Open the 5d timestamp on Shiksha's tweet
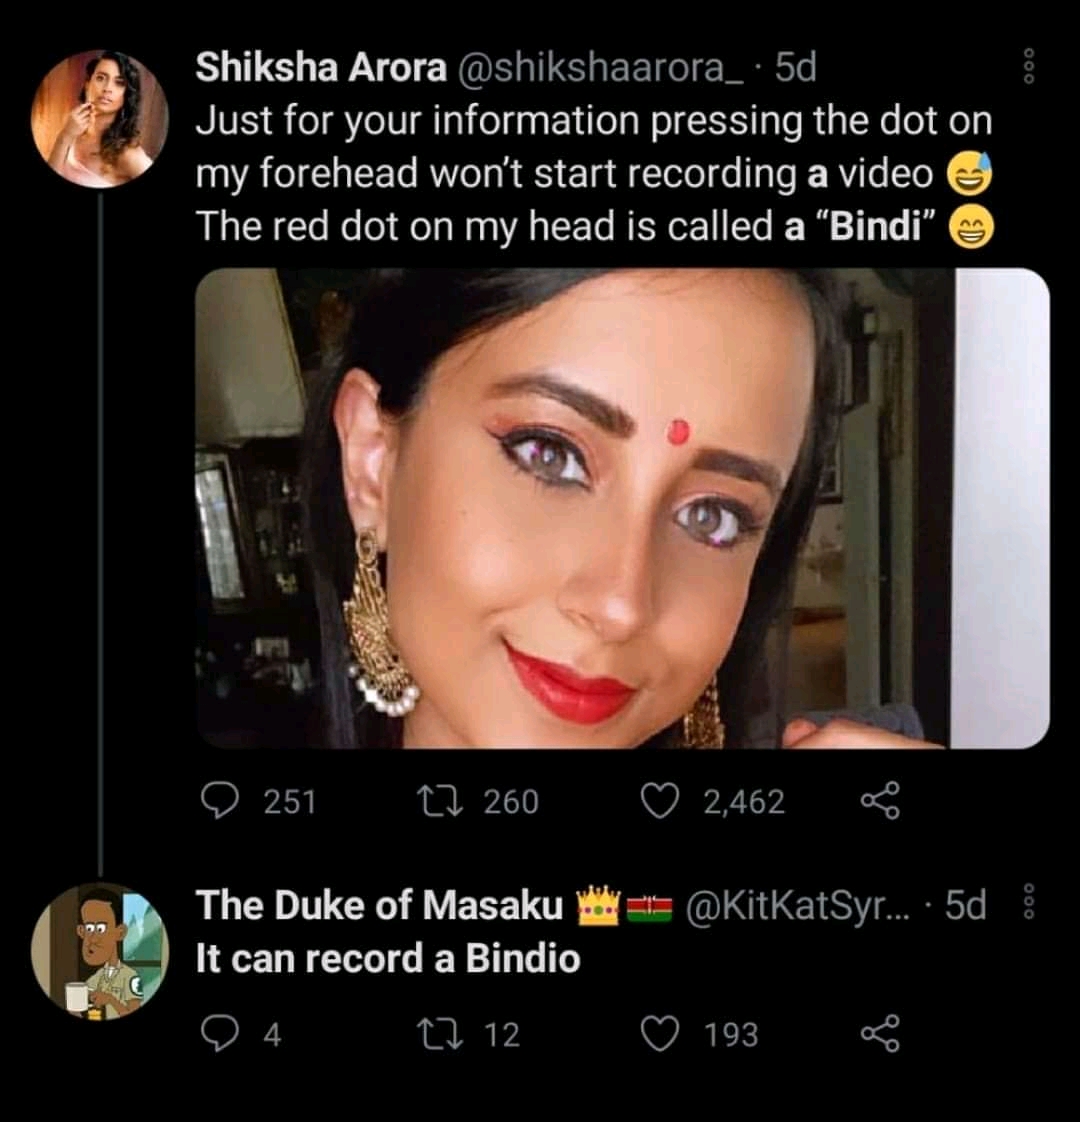 796,67
